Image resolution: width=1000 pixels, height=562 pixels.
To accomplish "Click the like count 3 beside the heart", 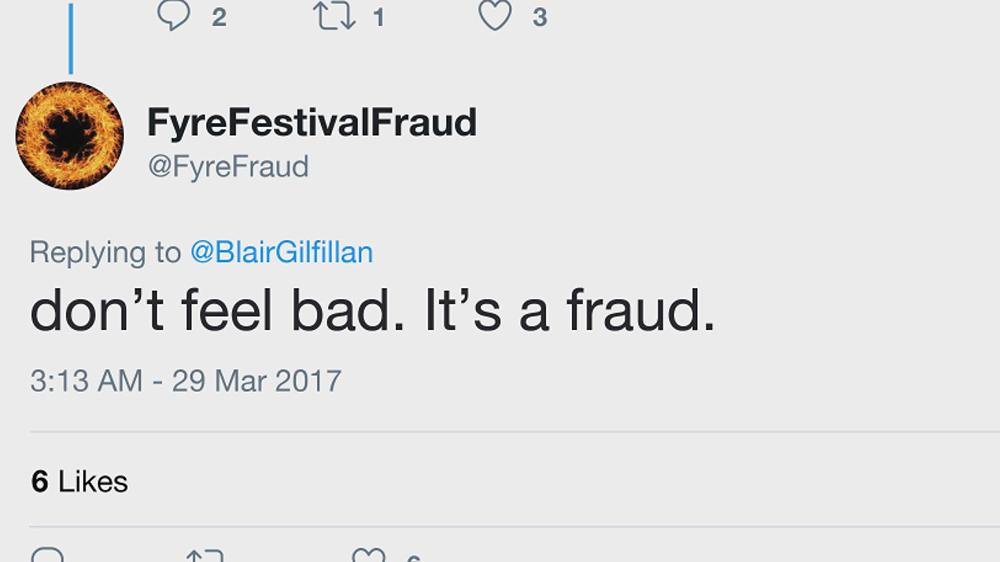I will tap(539, 17).
